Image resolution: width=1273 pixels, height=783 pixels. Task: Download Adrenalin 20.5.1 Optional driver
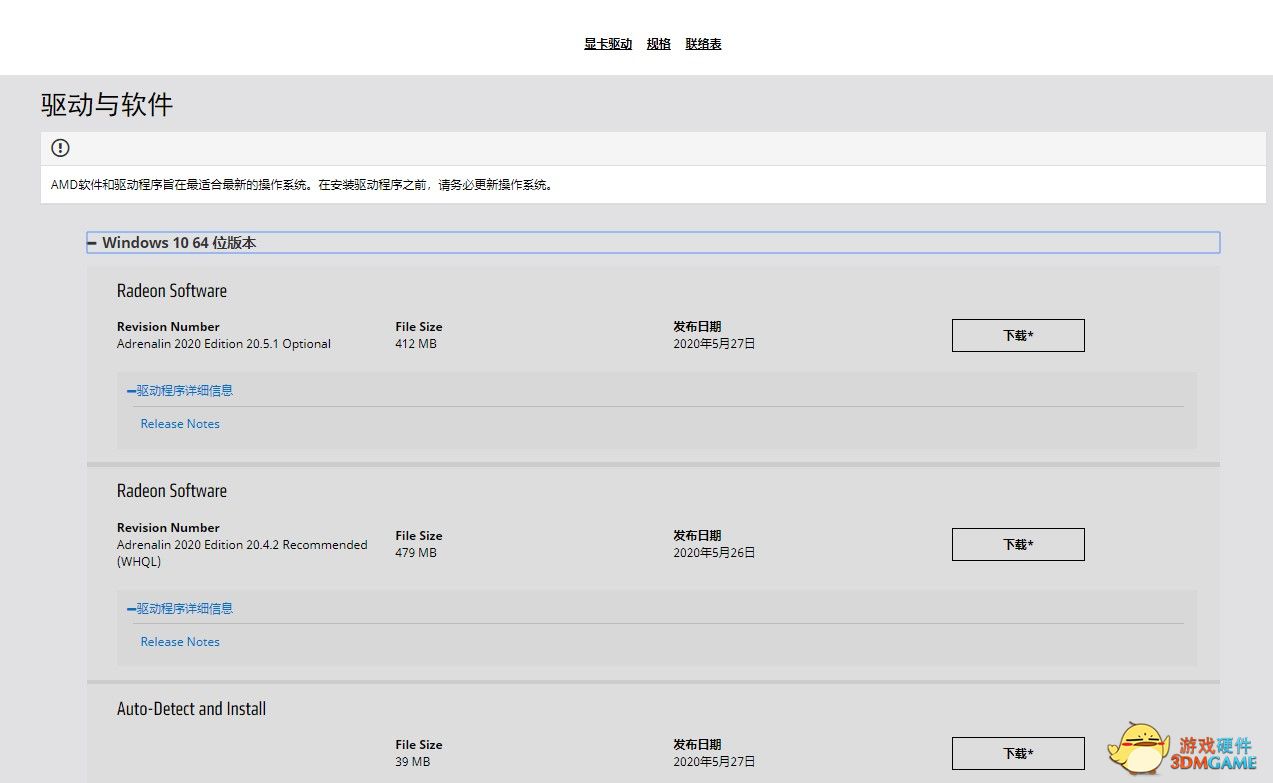coord(1018,336)
